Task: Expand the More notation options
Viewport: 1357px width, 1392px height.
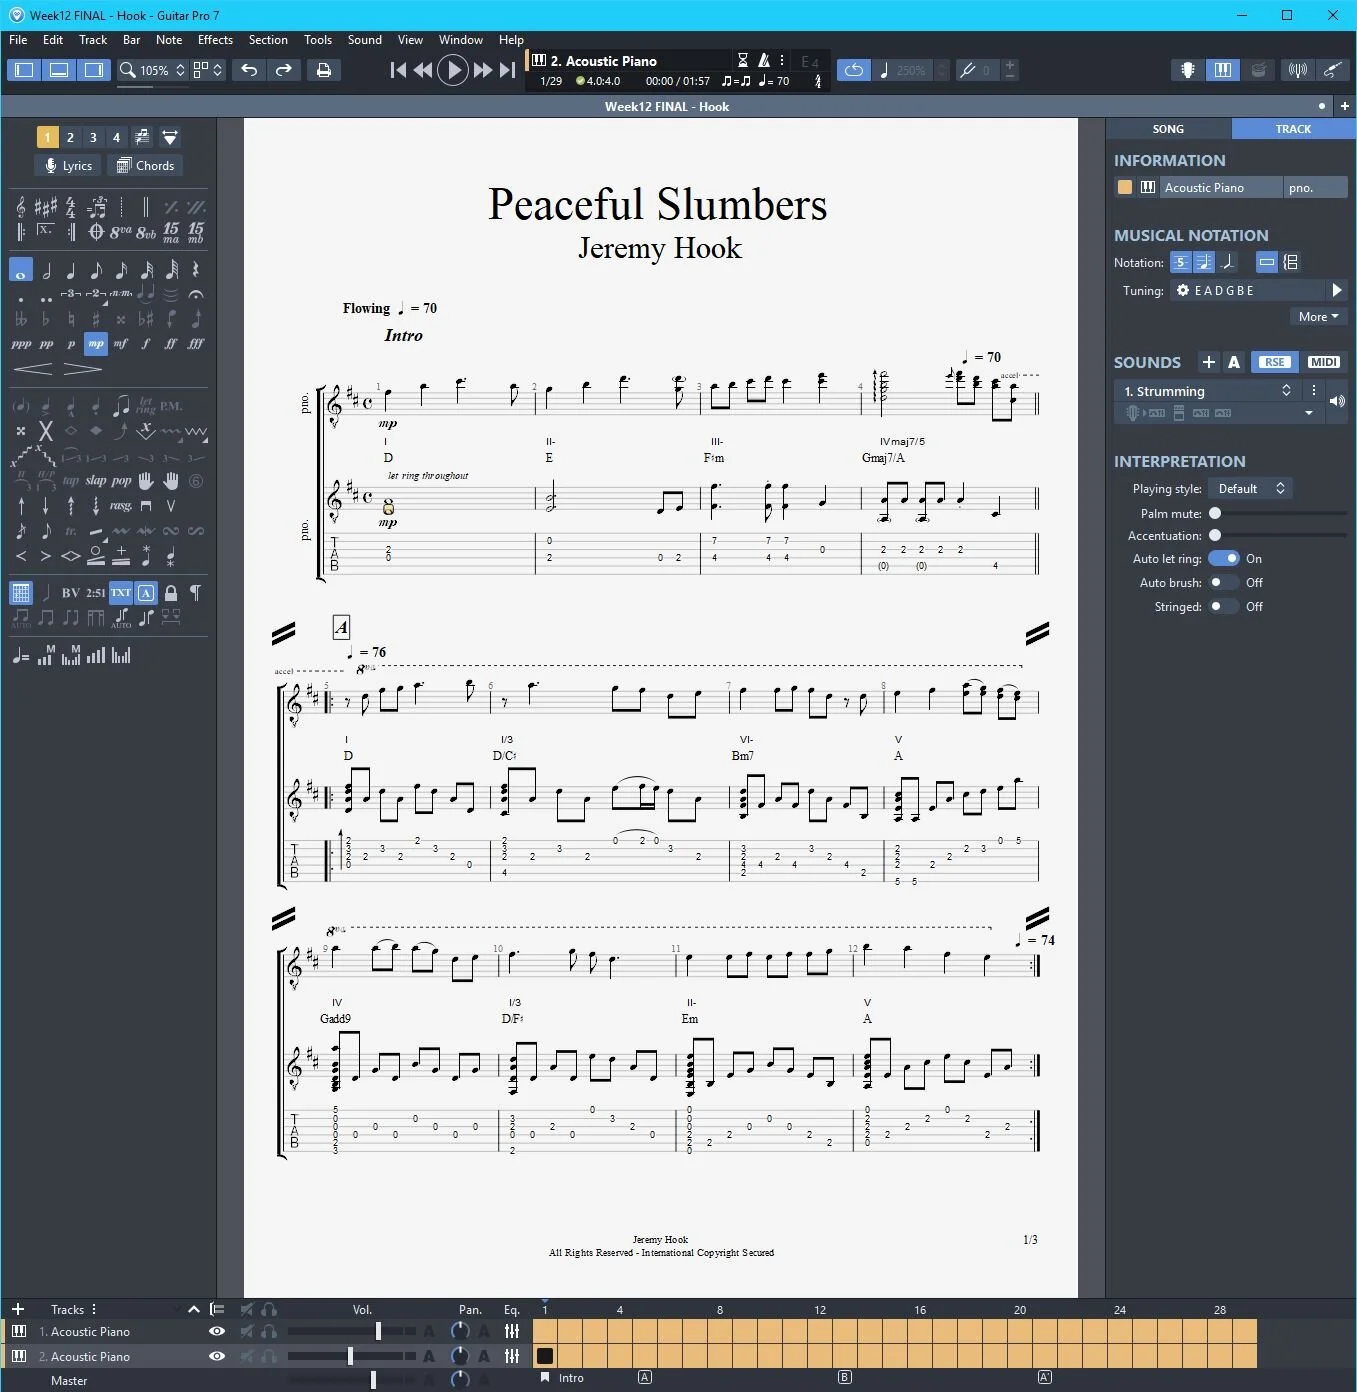Action: click(x=1318, y=317)
